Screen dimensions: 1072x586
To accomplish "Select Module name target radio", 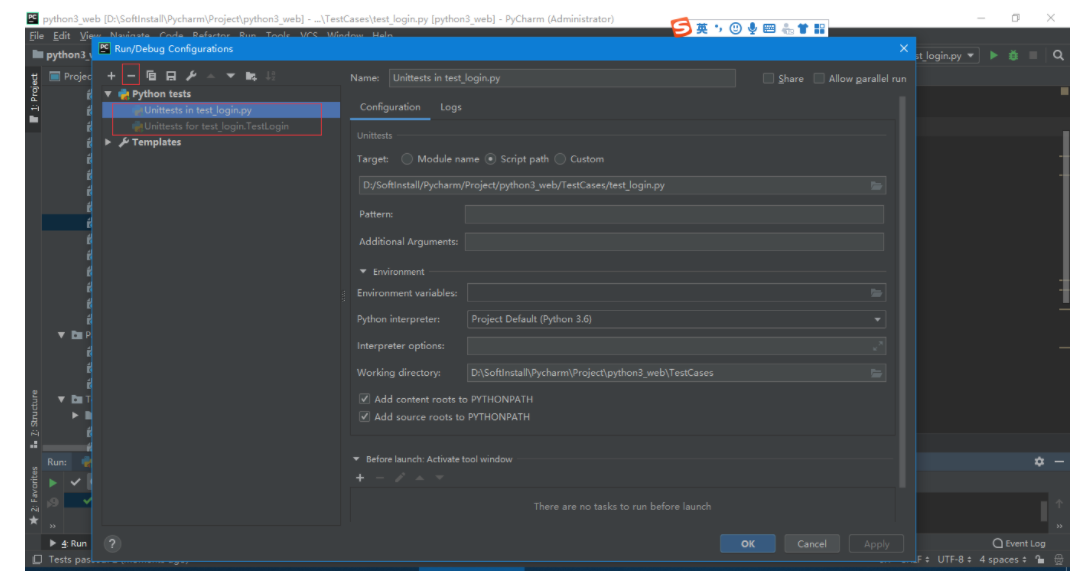I will click(407, 159).
